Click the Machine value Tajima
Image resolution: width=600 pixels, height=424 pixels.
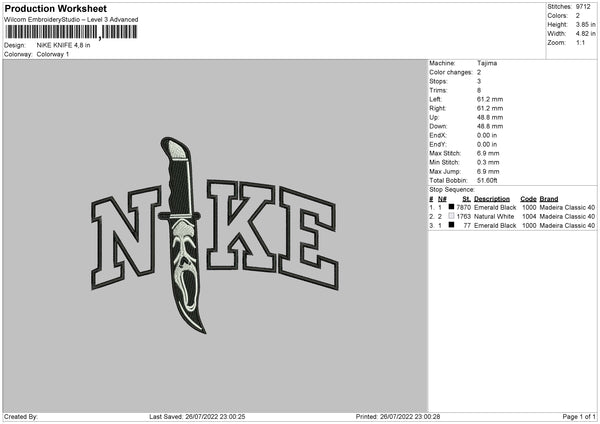(x=487, y=63)
